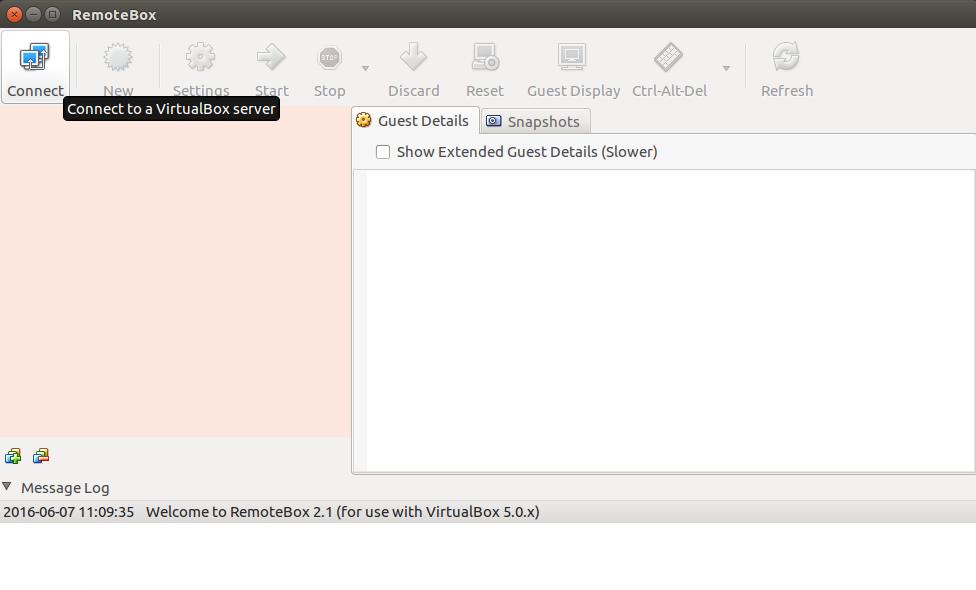Click the Discard toolbar icon
Viewport: 976px width, 590px height.
click(413, 57)
